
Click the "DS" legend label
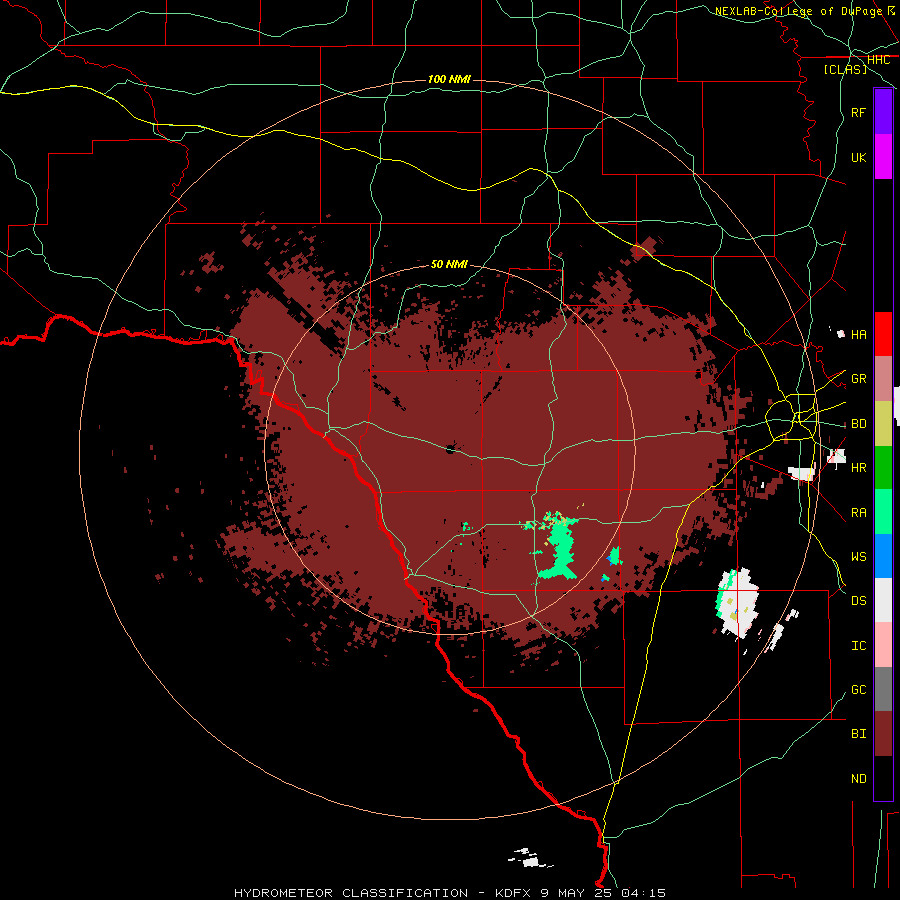858,600
